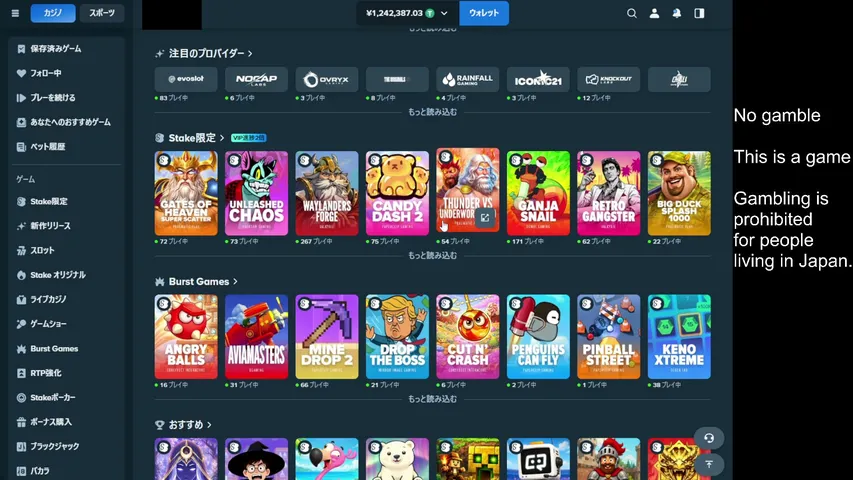Image resolution: width=853 pixels, height=480 pixels.
Task: Open the hamburger menu icon
Action: pos(15,13)
